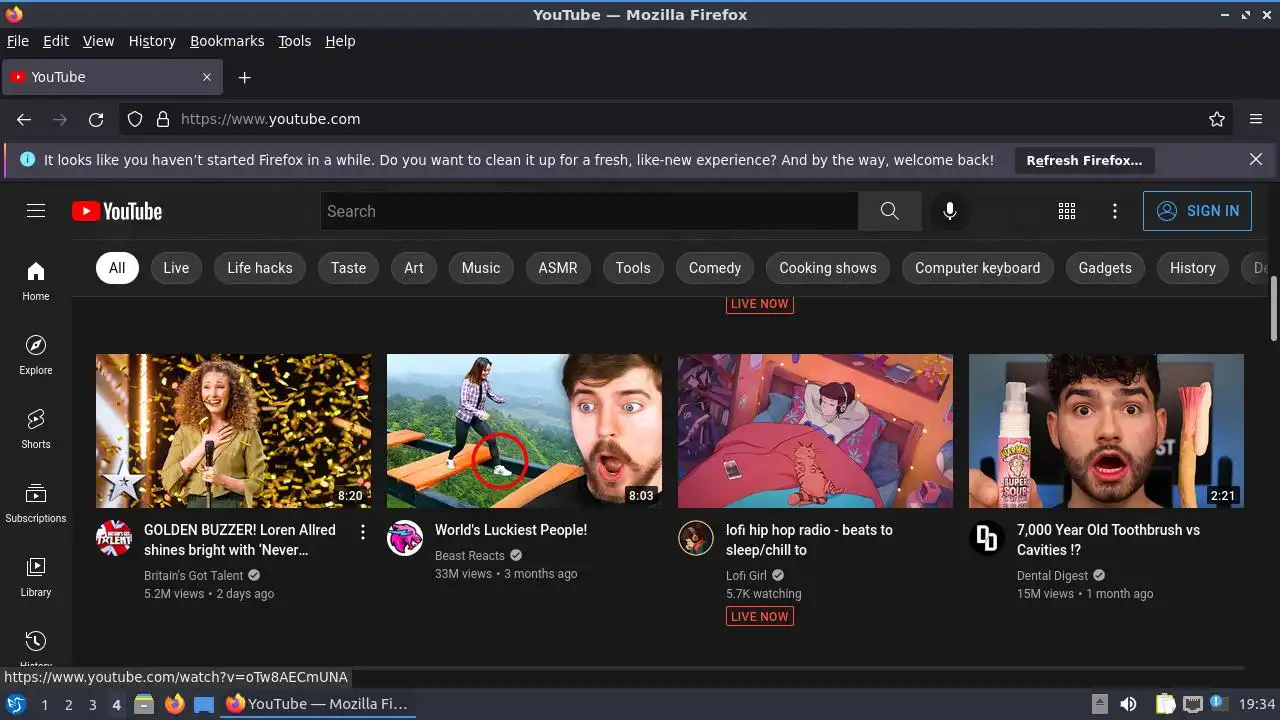The width and height of the screenshot is (1280, 720).
Task: Click the YouTube search input field
Action: (589, 211)
